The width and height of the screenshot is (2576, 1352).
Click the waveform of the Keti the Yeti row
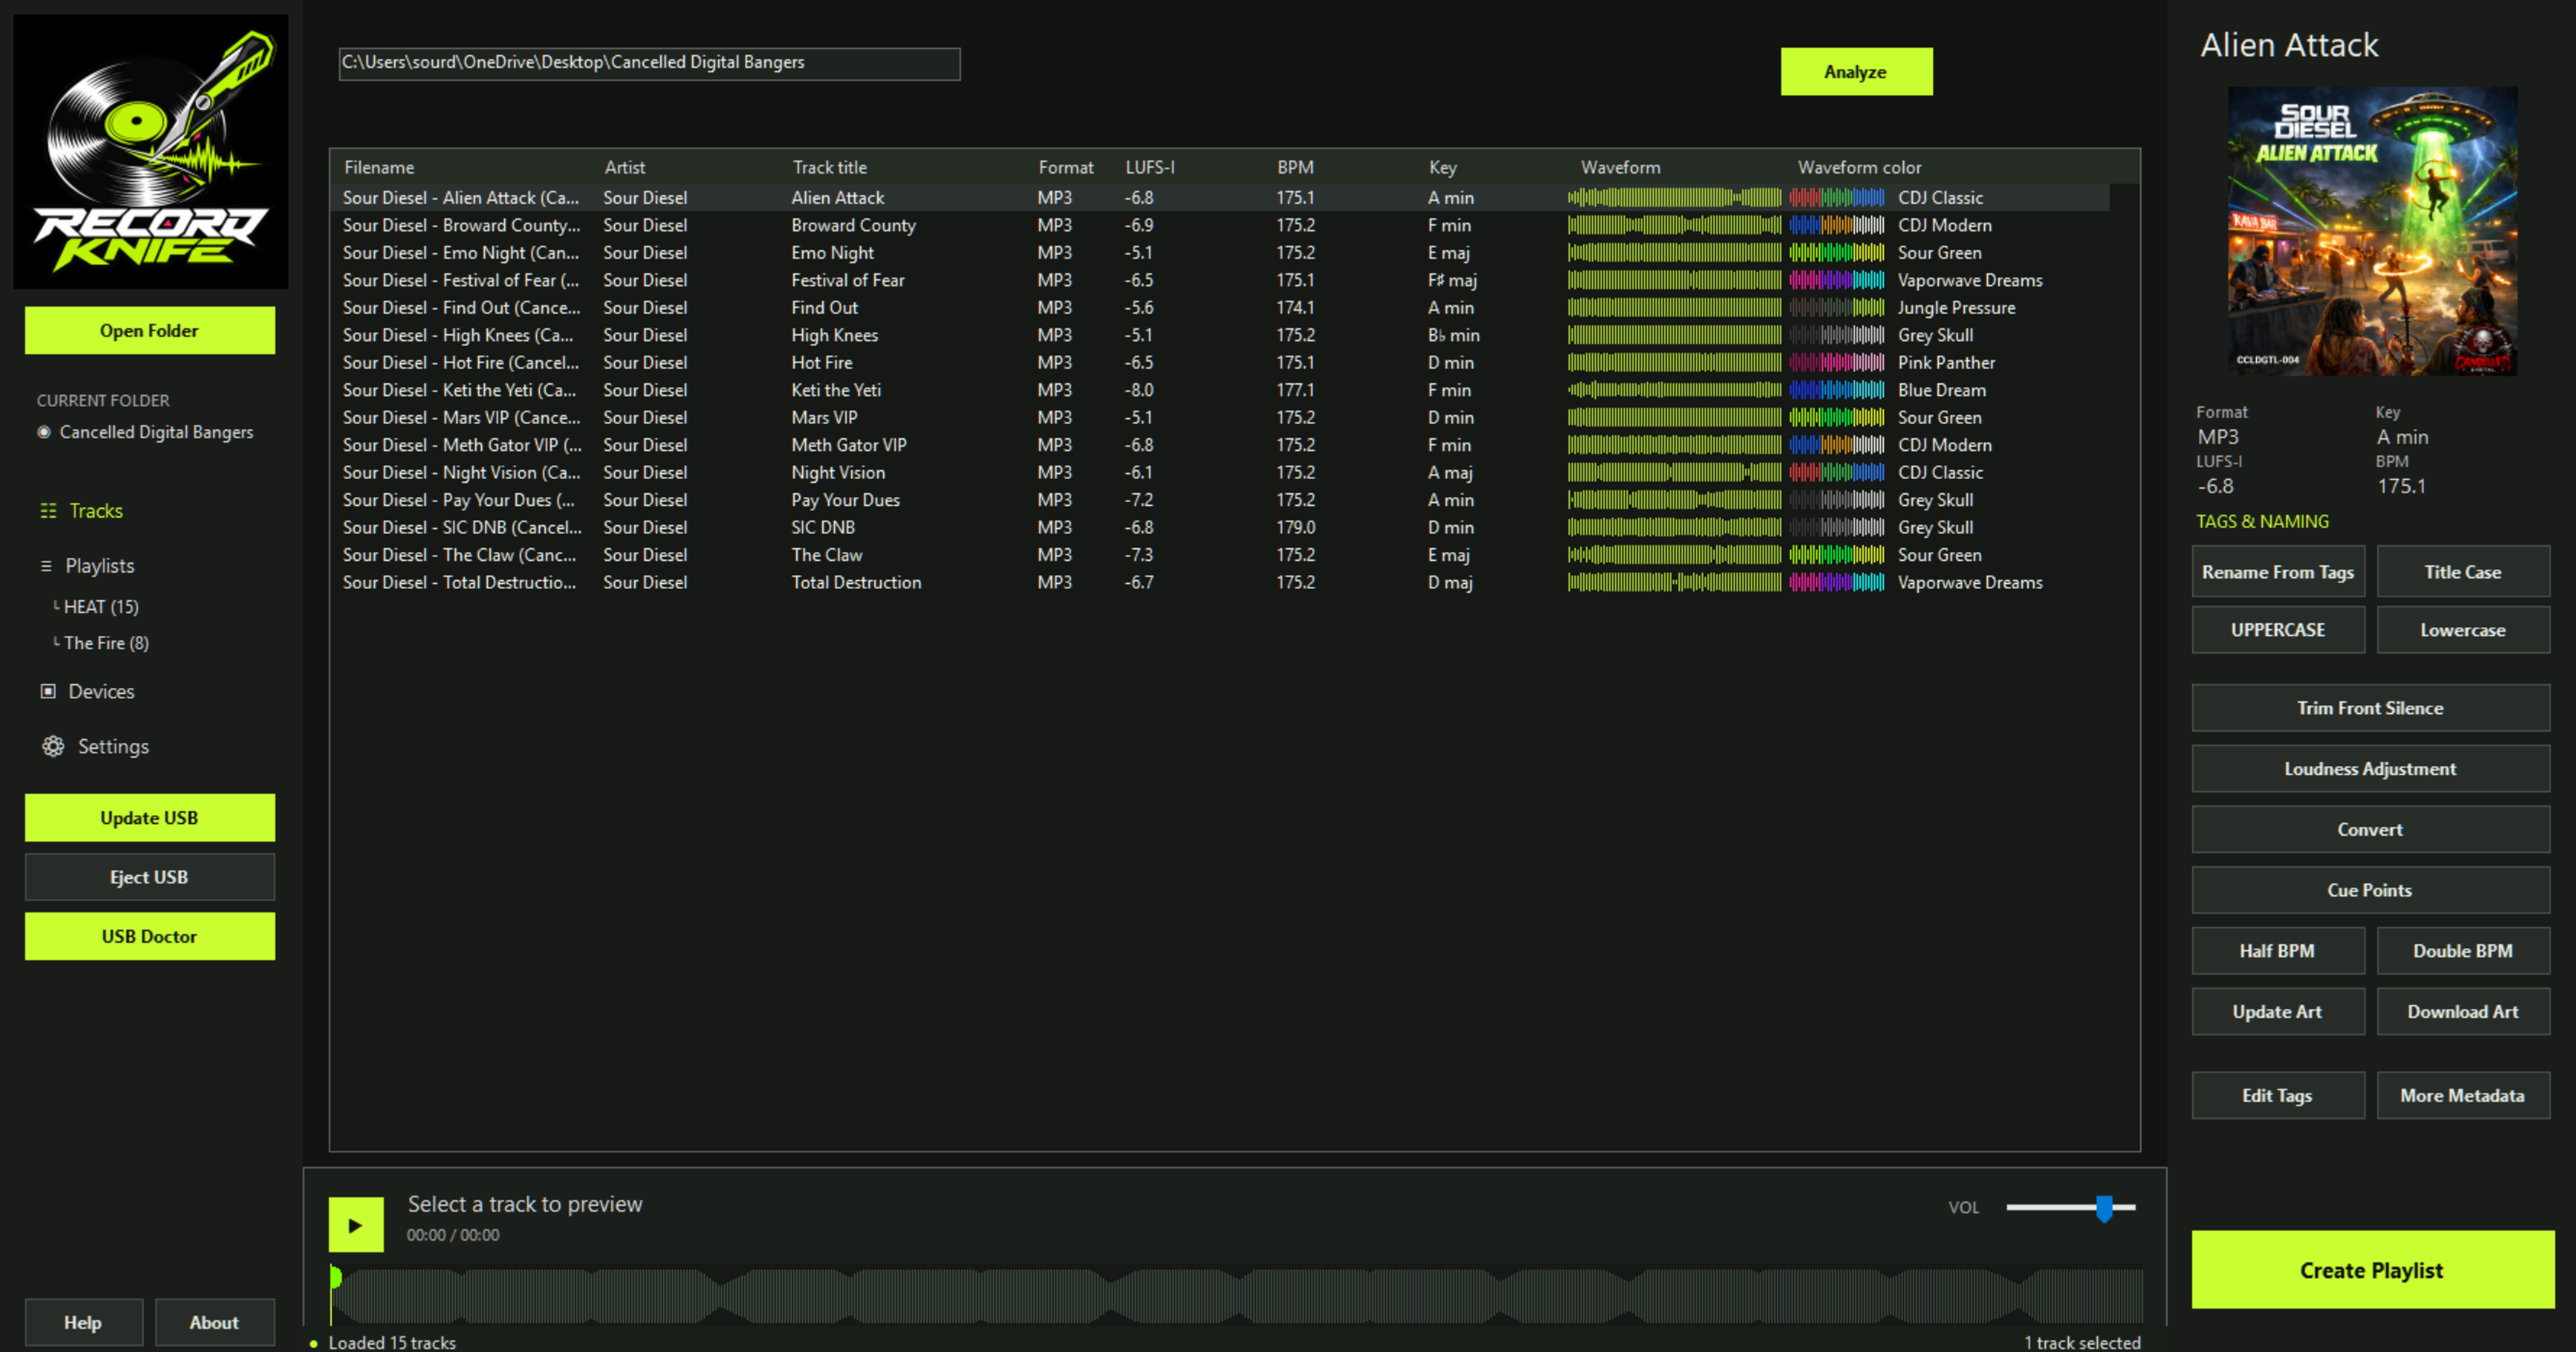pos(1674,390)
